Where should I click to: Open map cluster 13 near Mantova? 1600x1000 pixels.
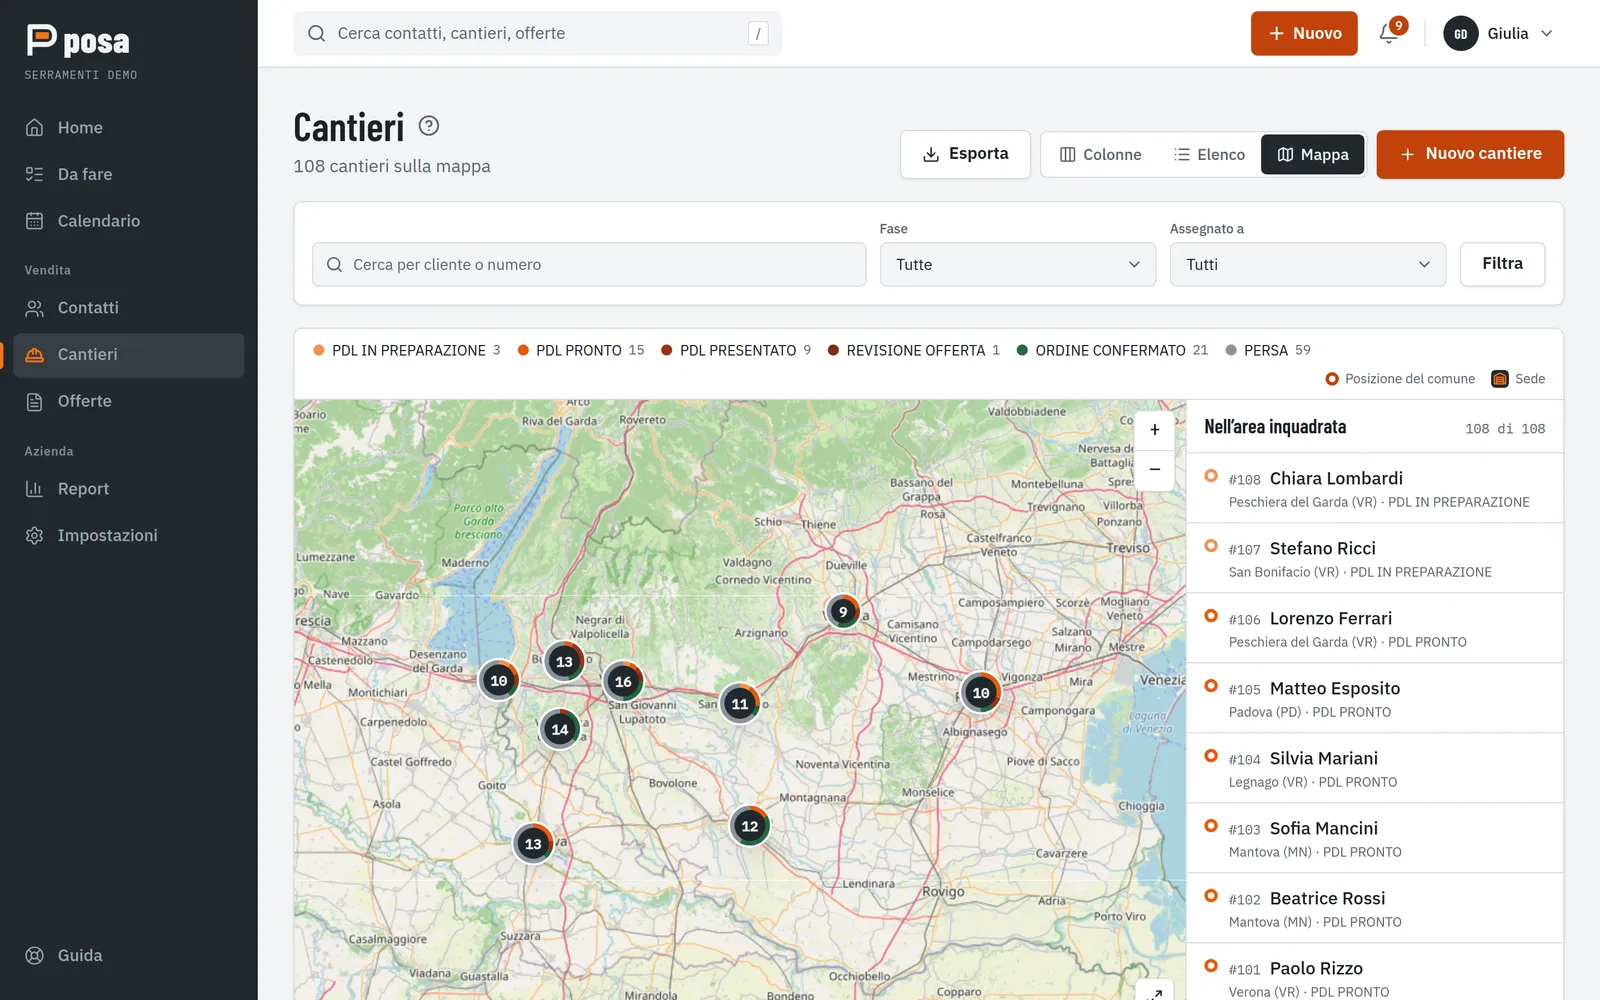tap(533, 844)
